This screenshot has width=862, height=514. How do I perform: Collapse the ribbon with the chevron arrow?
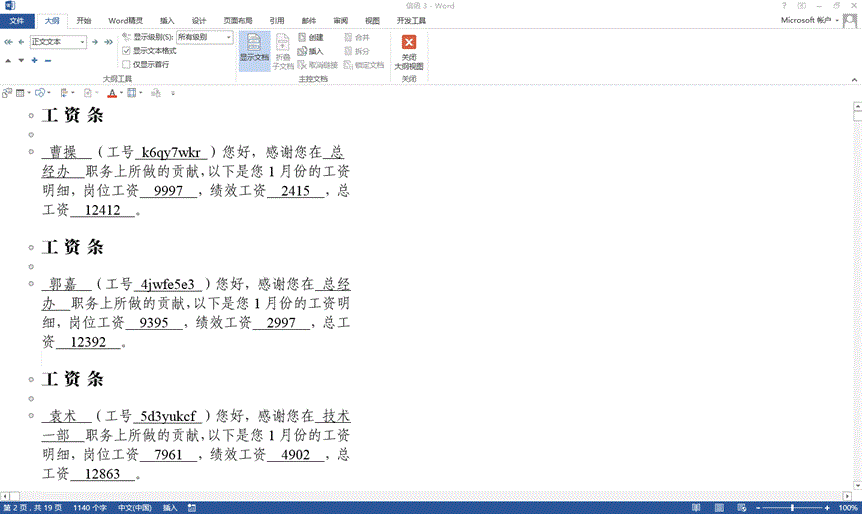pos(853,79)
